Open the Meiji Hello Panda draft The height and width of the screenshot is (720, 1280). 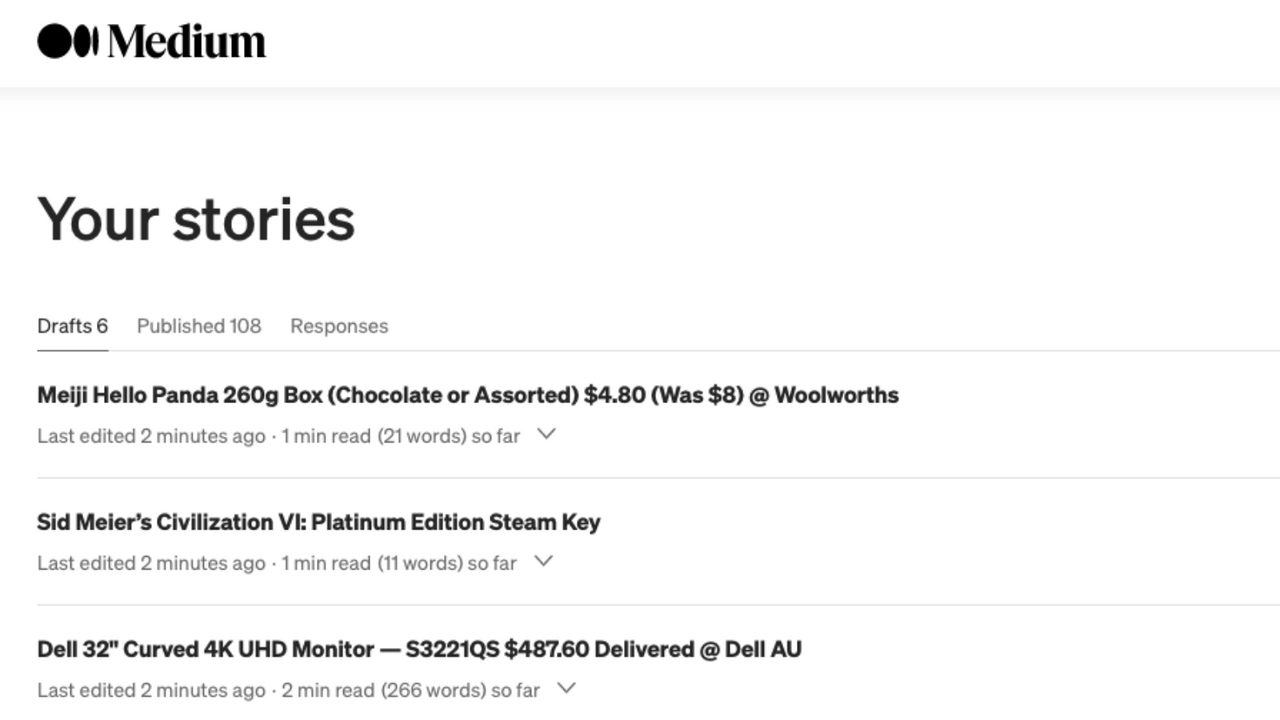[x=467, y=395]
